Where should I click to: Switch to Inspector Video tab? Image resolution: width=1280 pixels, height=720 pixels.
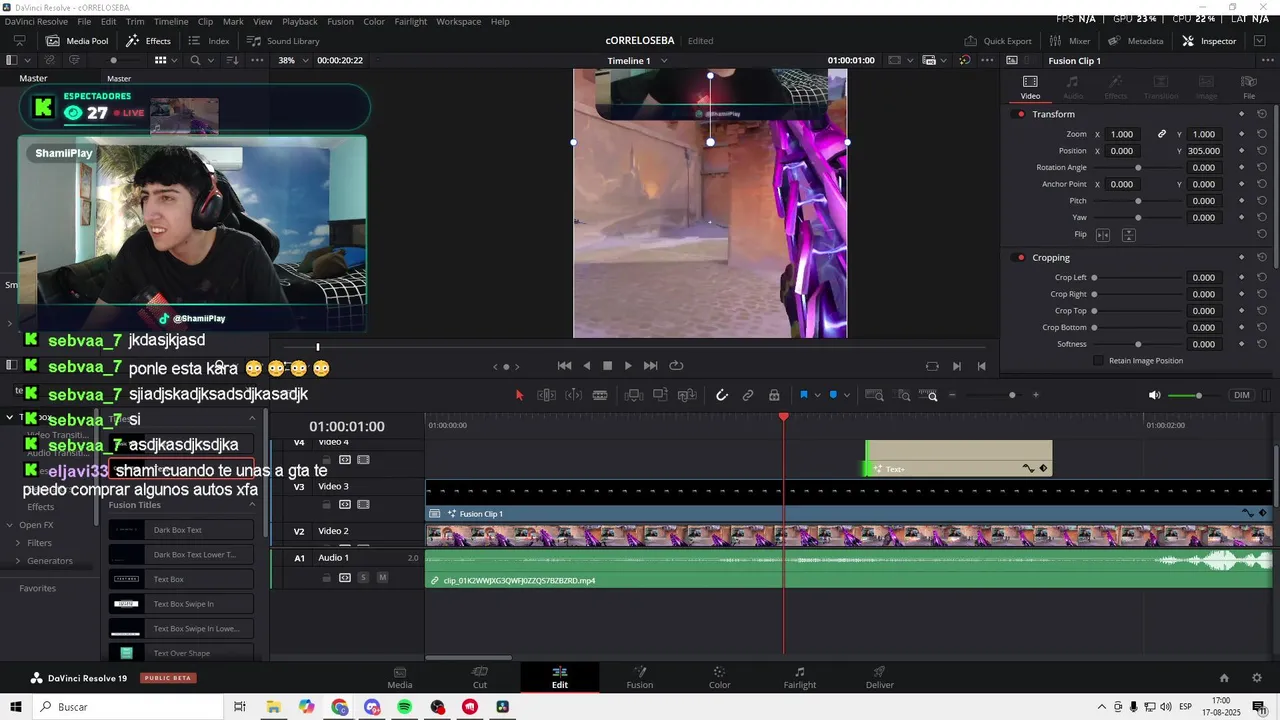click(x=1030, y=87)
